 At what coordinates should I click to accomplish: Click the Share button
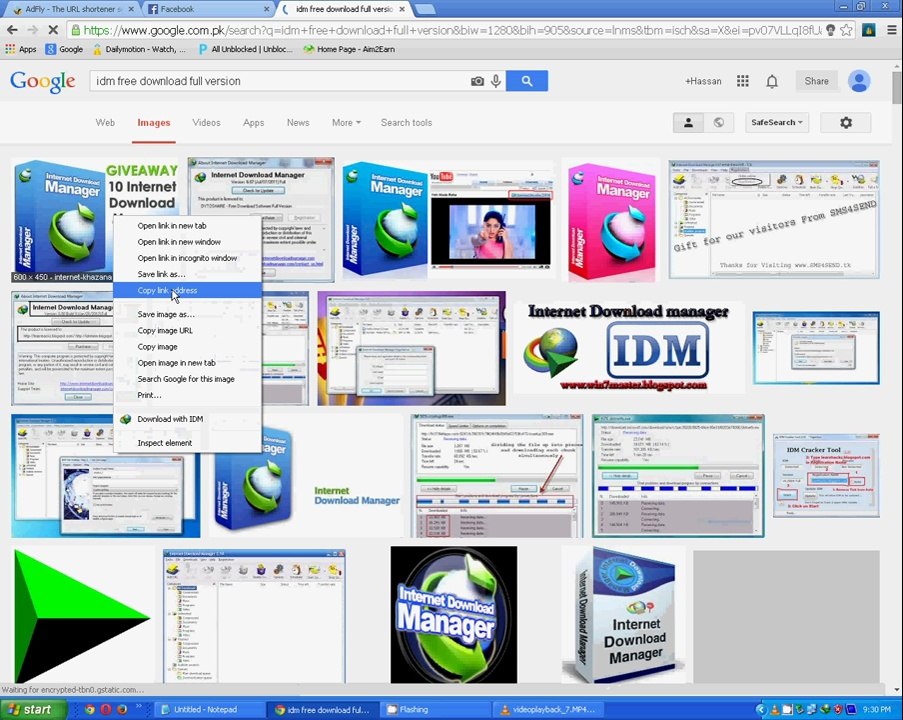[x=816, y=81]
